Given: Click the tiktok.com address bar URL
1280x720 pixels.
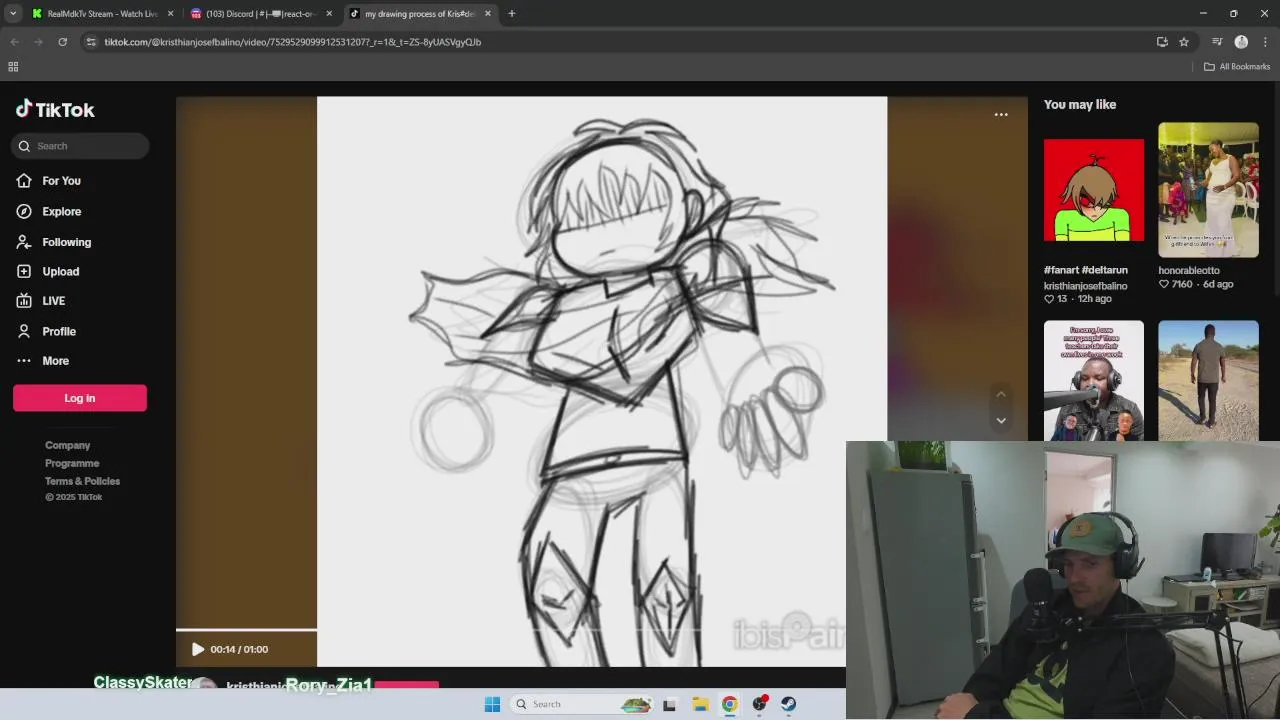Looking at the screenshot, I should [x=293, y=42].
